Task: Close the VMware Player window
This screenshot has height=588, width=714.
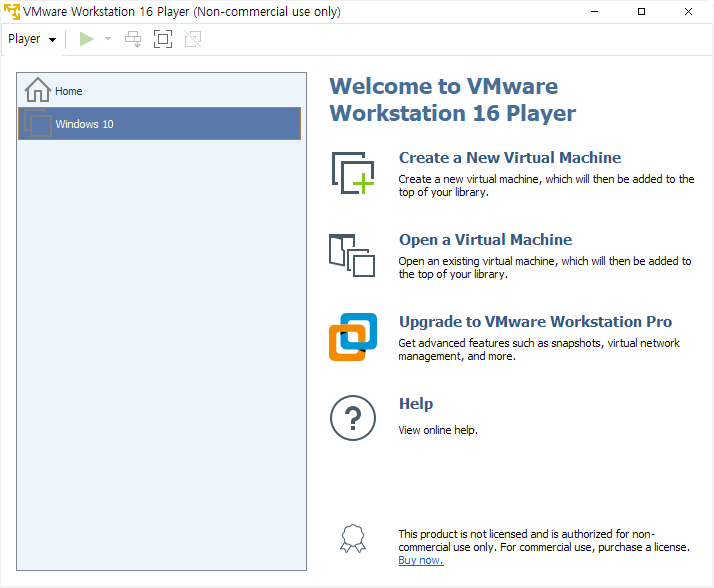Action: coord(688,11)
